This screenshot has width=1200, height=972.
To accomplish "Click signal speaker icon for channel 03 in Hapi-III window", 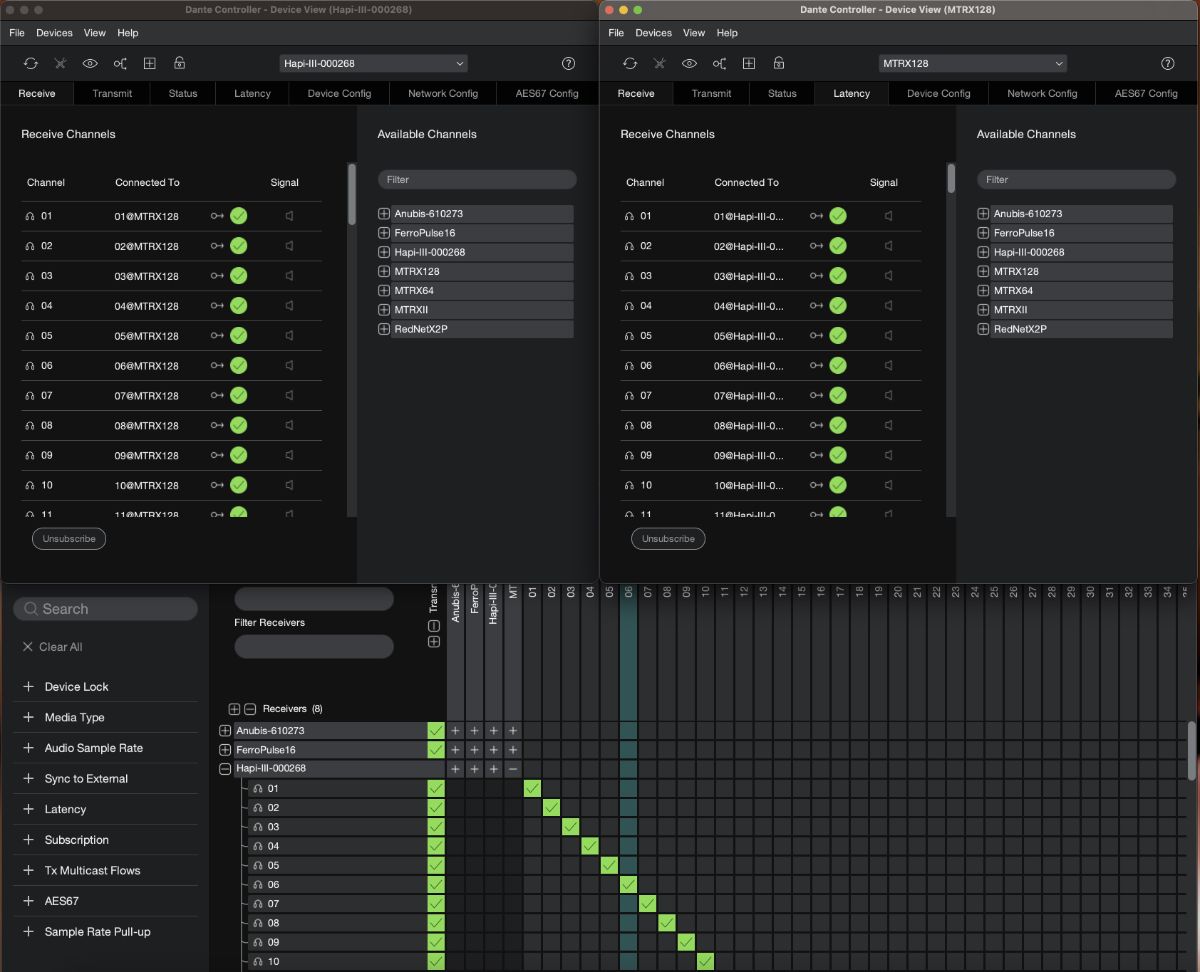I will pos(289,276).
